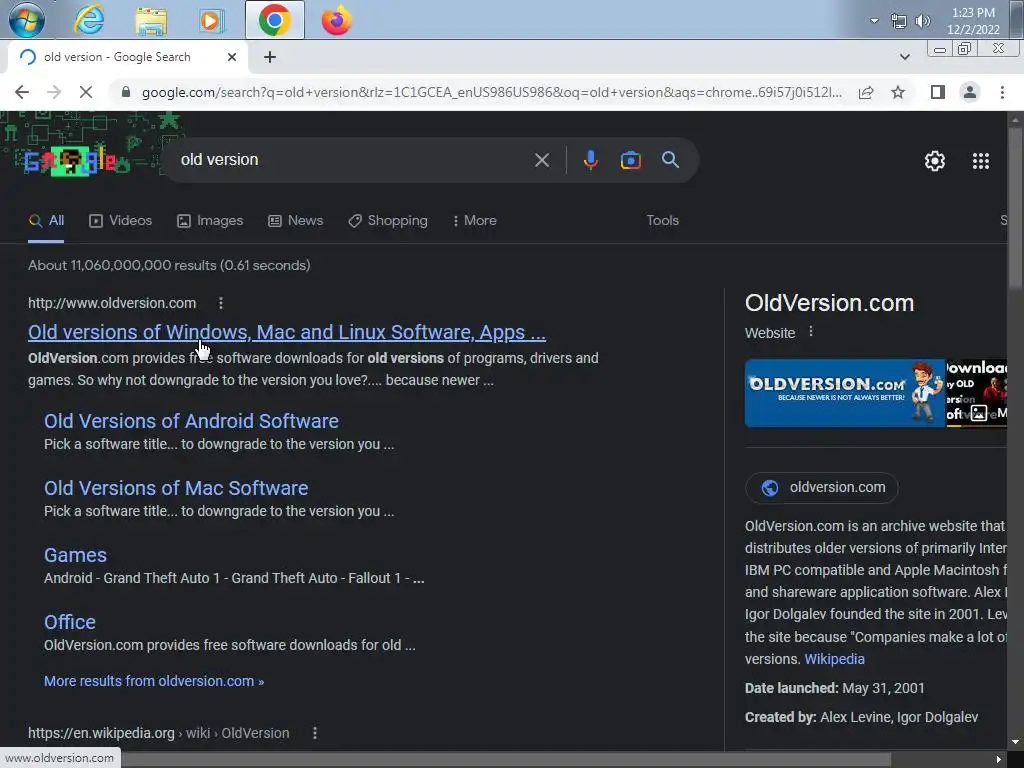
Task: Focus the address bar URL
Action: 491,92
